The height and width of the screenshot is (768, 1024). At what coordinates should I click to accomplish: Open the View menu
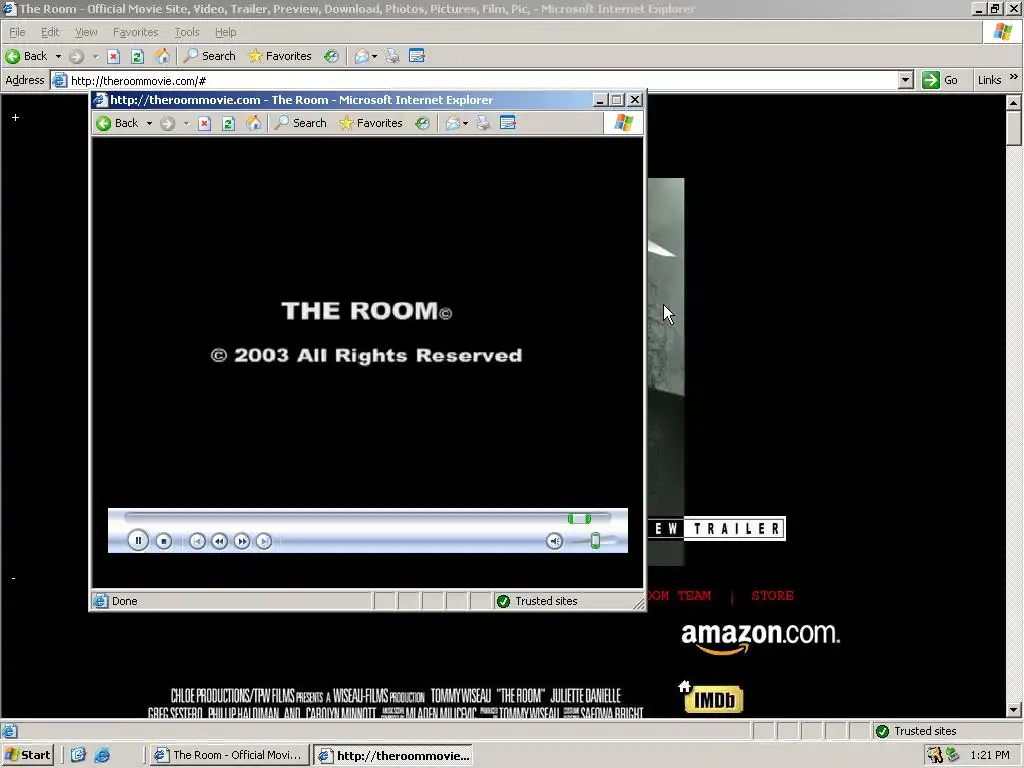[86, 32]
